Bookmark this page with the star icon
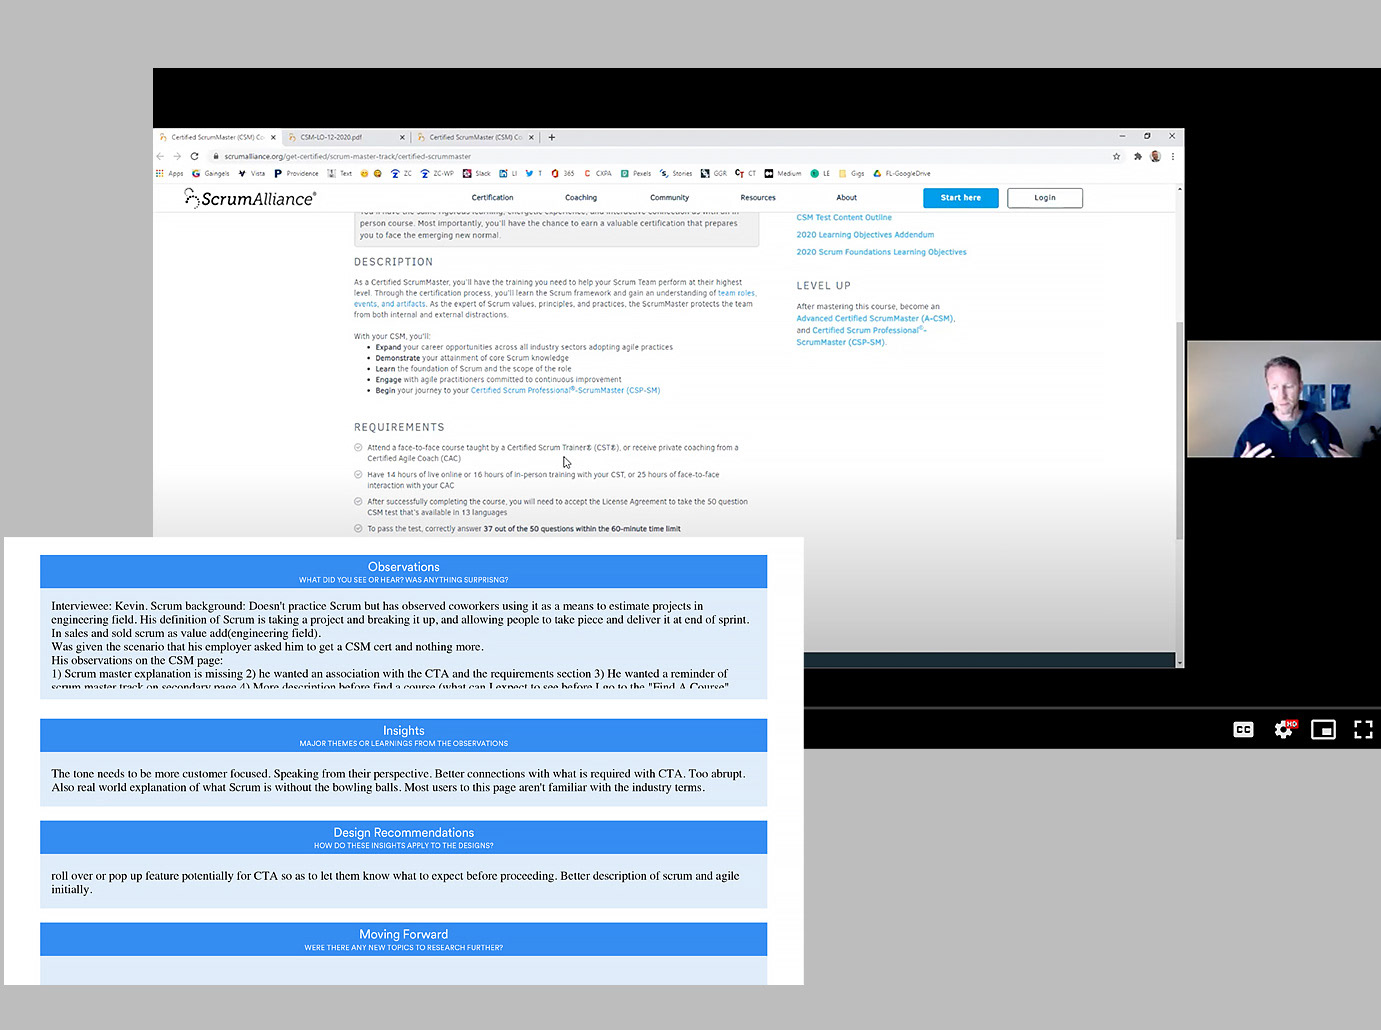Viewport: 1381px width, 1030px height. 1117,156
